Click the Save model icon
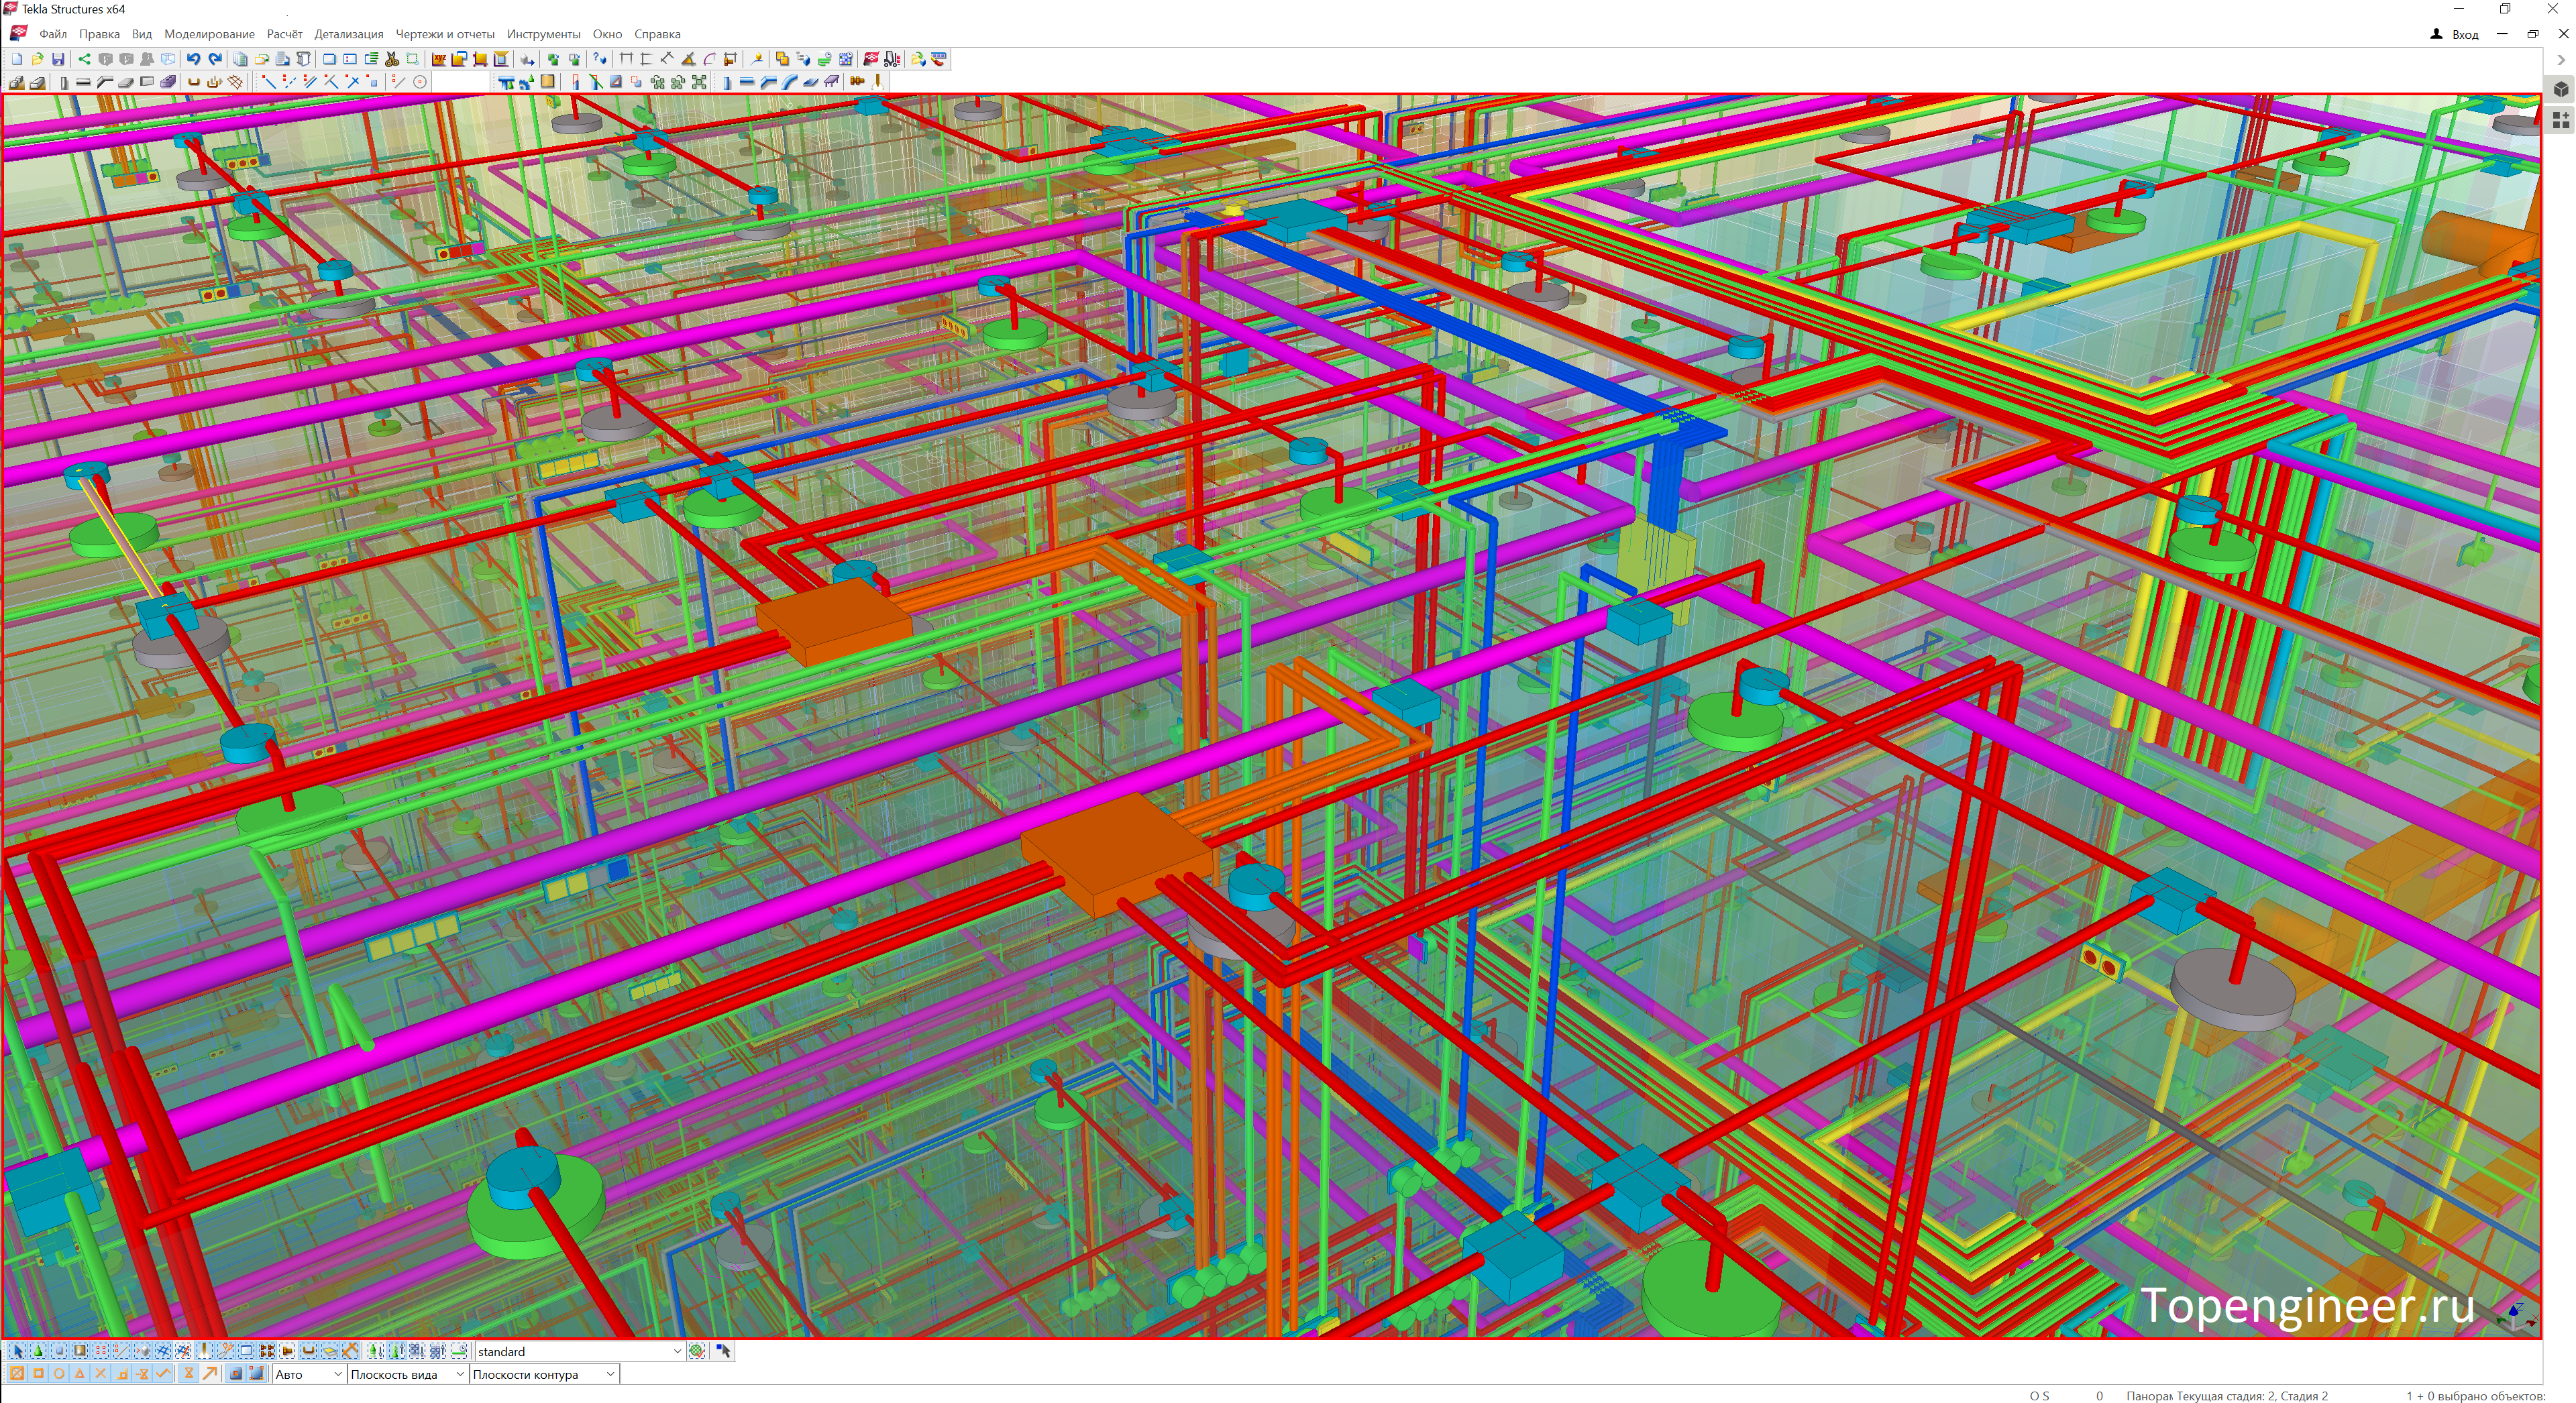The height and width of the screenshot is (1403, 2576). tap(58, 59)
